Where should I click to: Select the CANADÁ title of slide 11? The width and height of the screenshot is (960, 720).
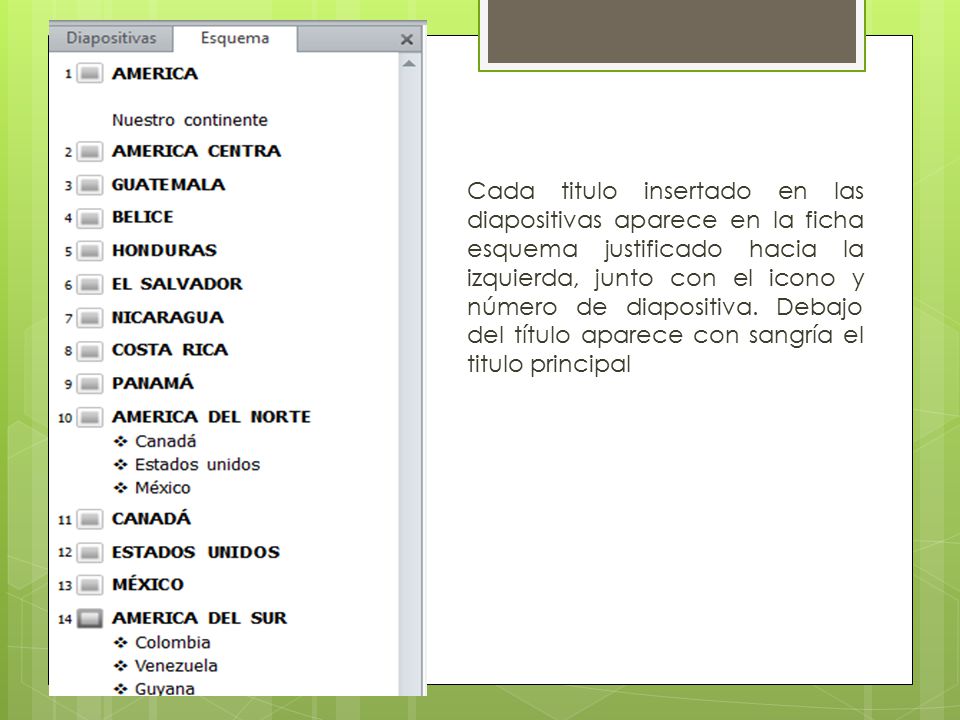click(151, 518)
